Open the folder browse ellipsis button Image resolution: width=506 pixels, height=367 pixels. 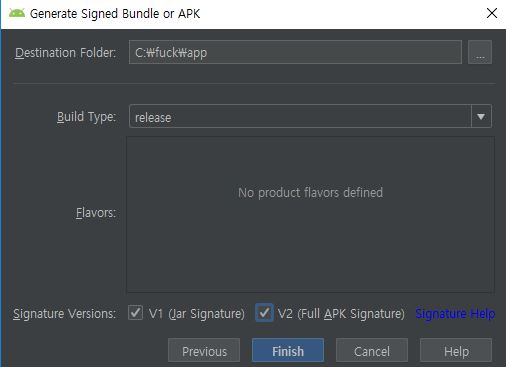point(480,52)
